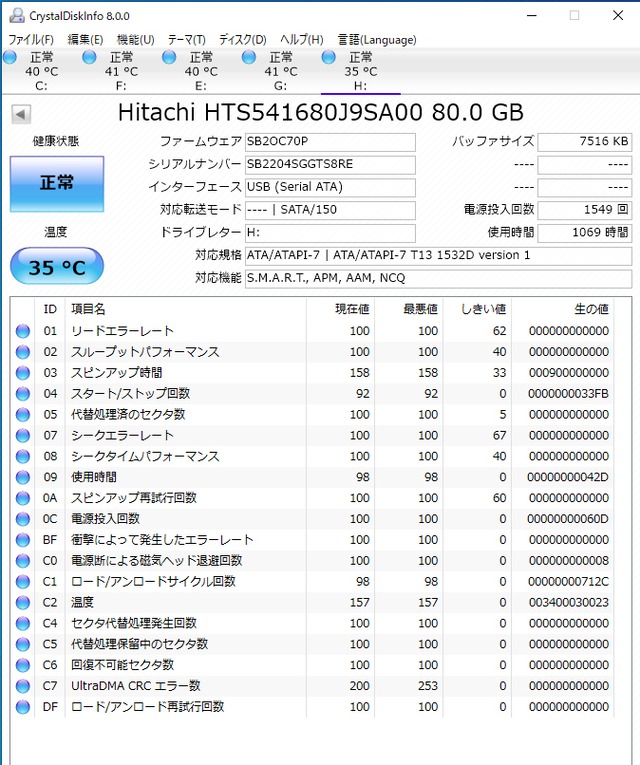Click the status orb for attribute C2 温度
640x765 pixels.
(22, 603)
